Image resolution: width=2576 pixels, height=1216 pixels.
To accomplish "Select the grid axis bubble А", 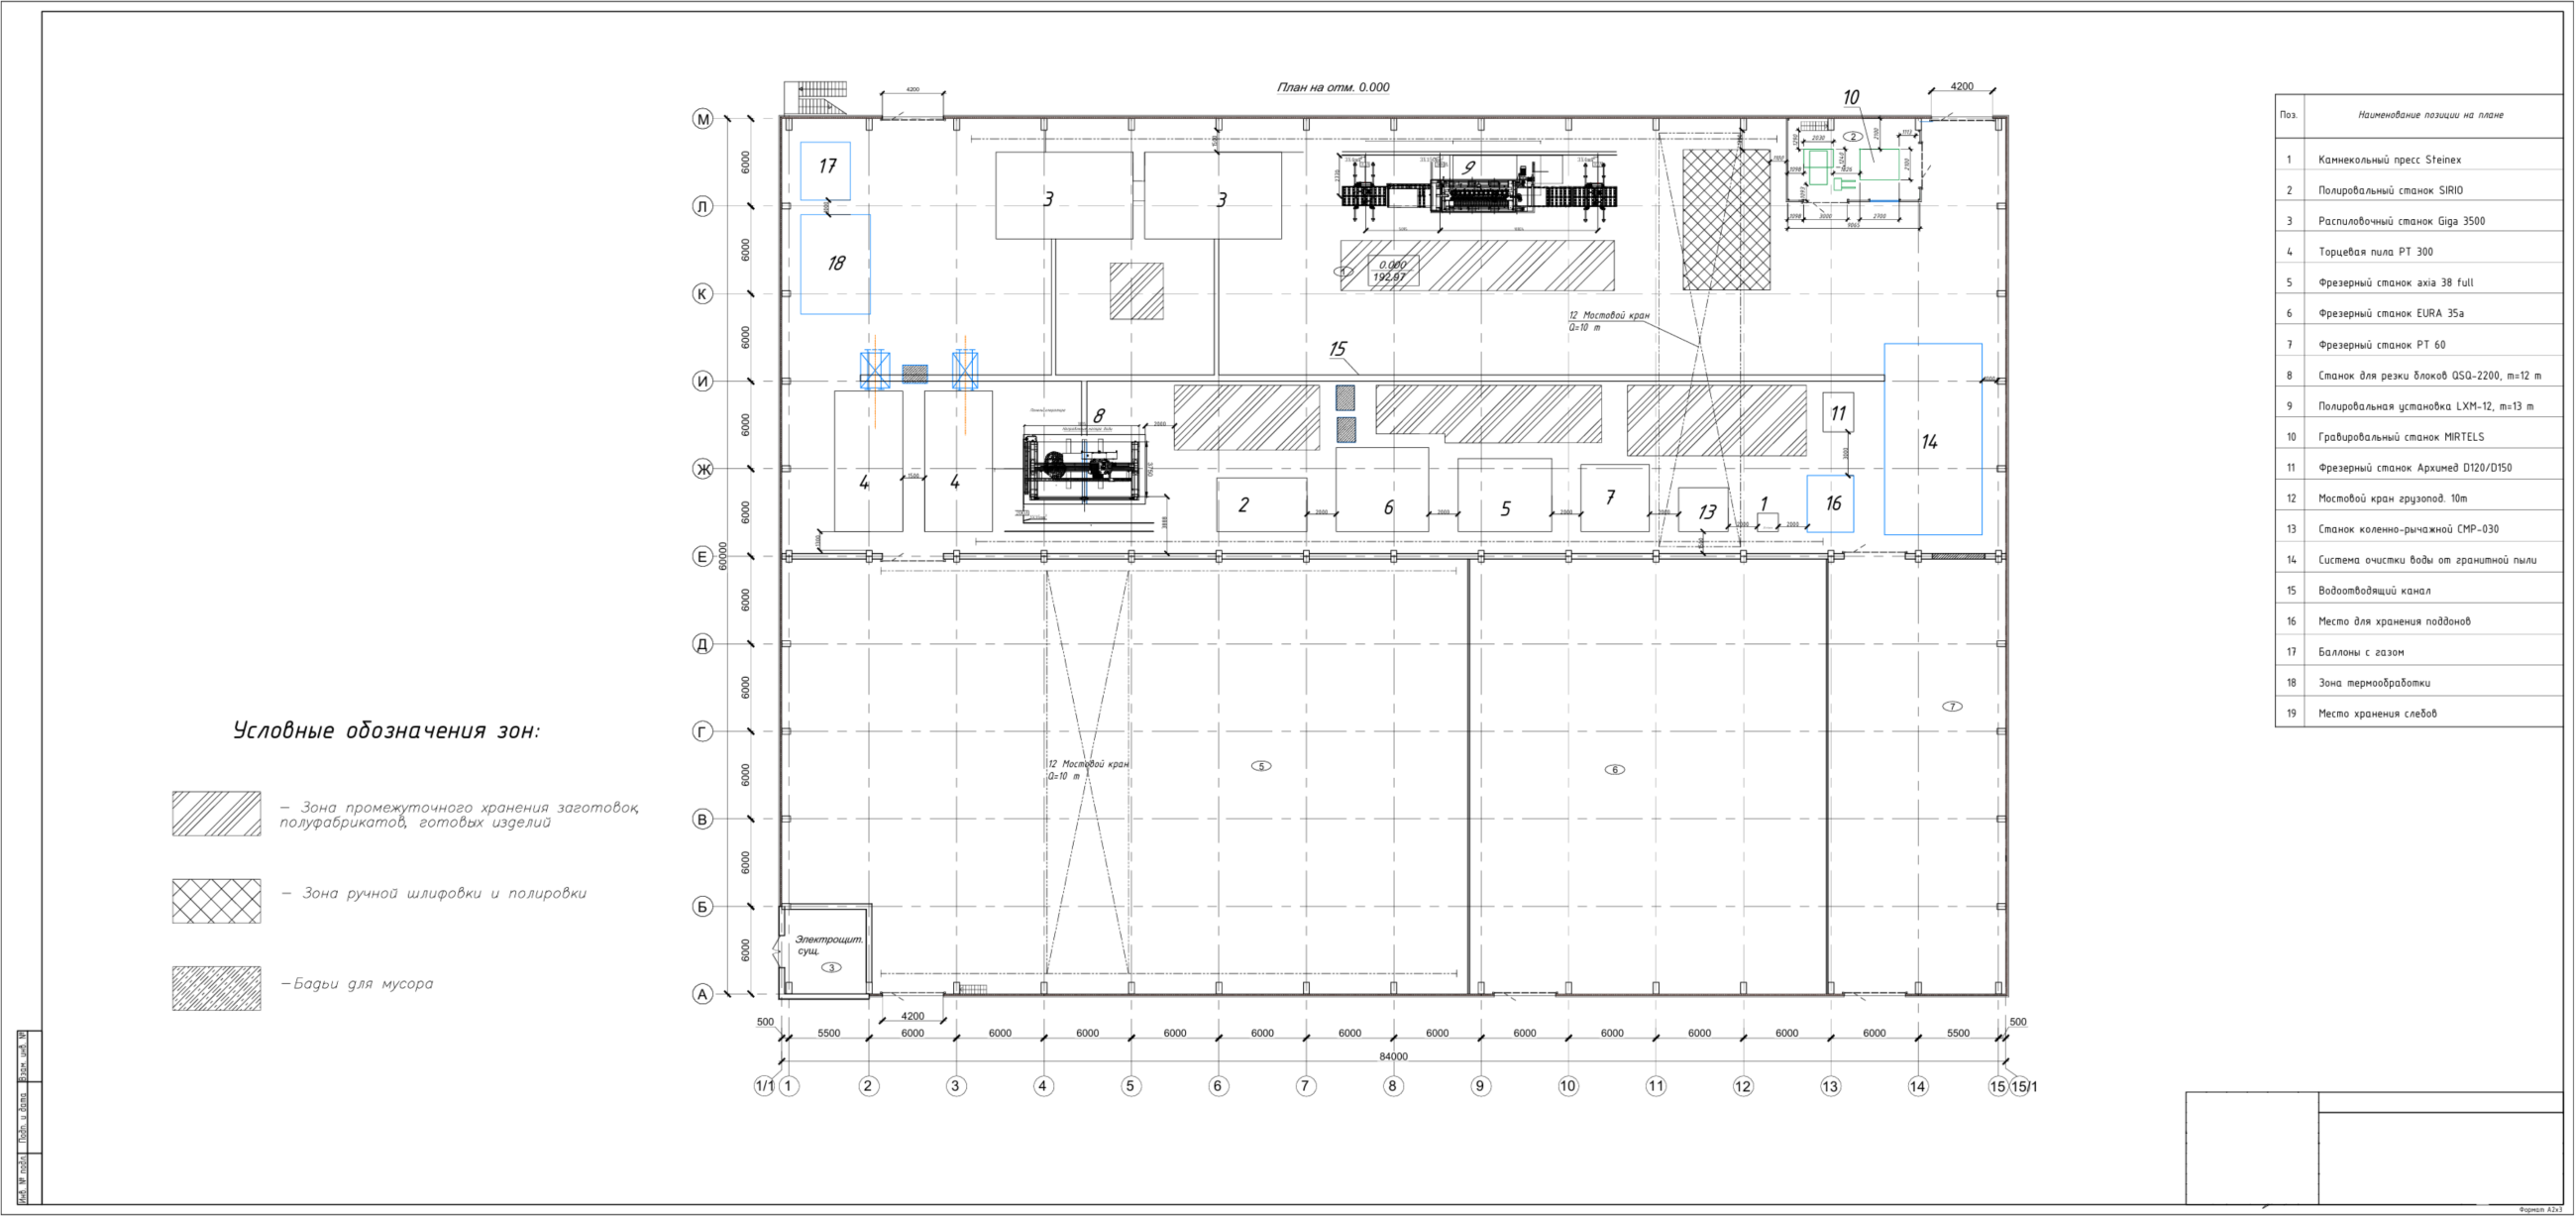I will pyautogui.click(x=703, y=994).
